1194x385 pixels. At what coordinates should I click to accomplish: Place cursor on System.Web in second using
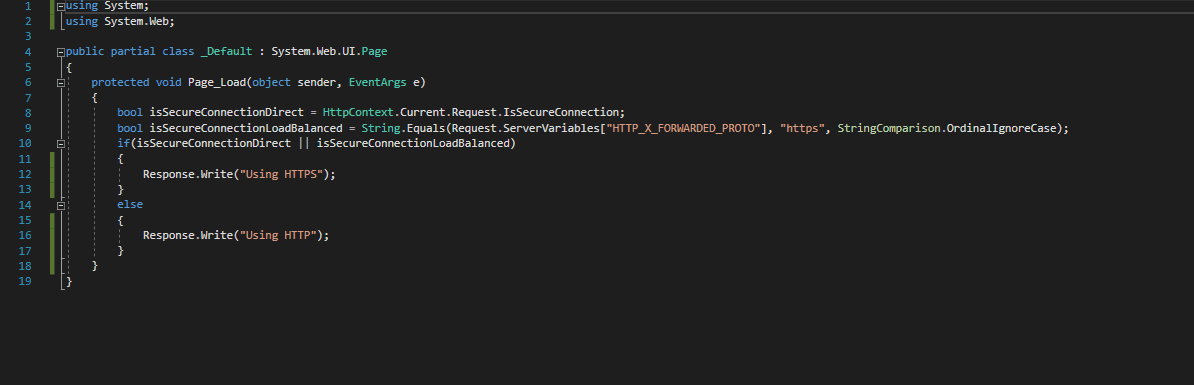click(136, 21)
